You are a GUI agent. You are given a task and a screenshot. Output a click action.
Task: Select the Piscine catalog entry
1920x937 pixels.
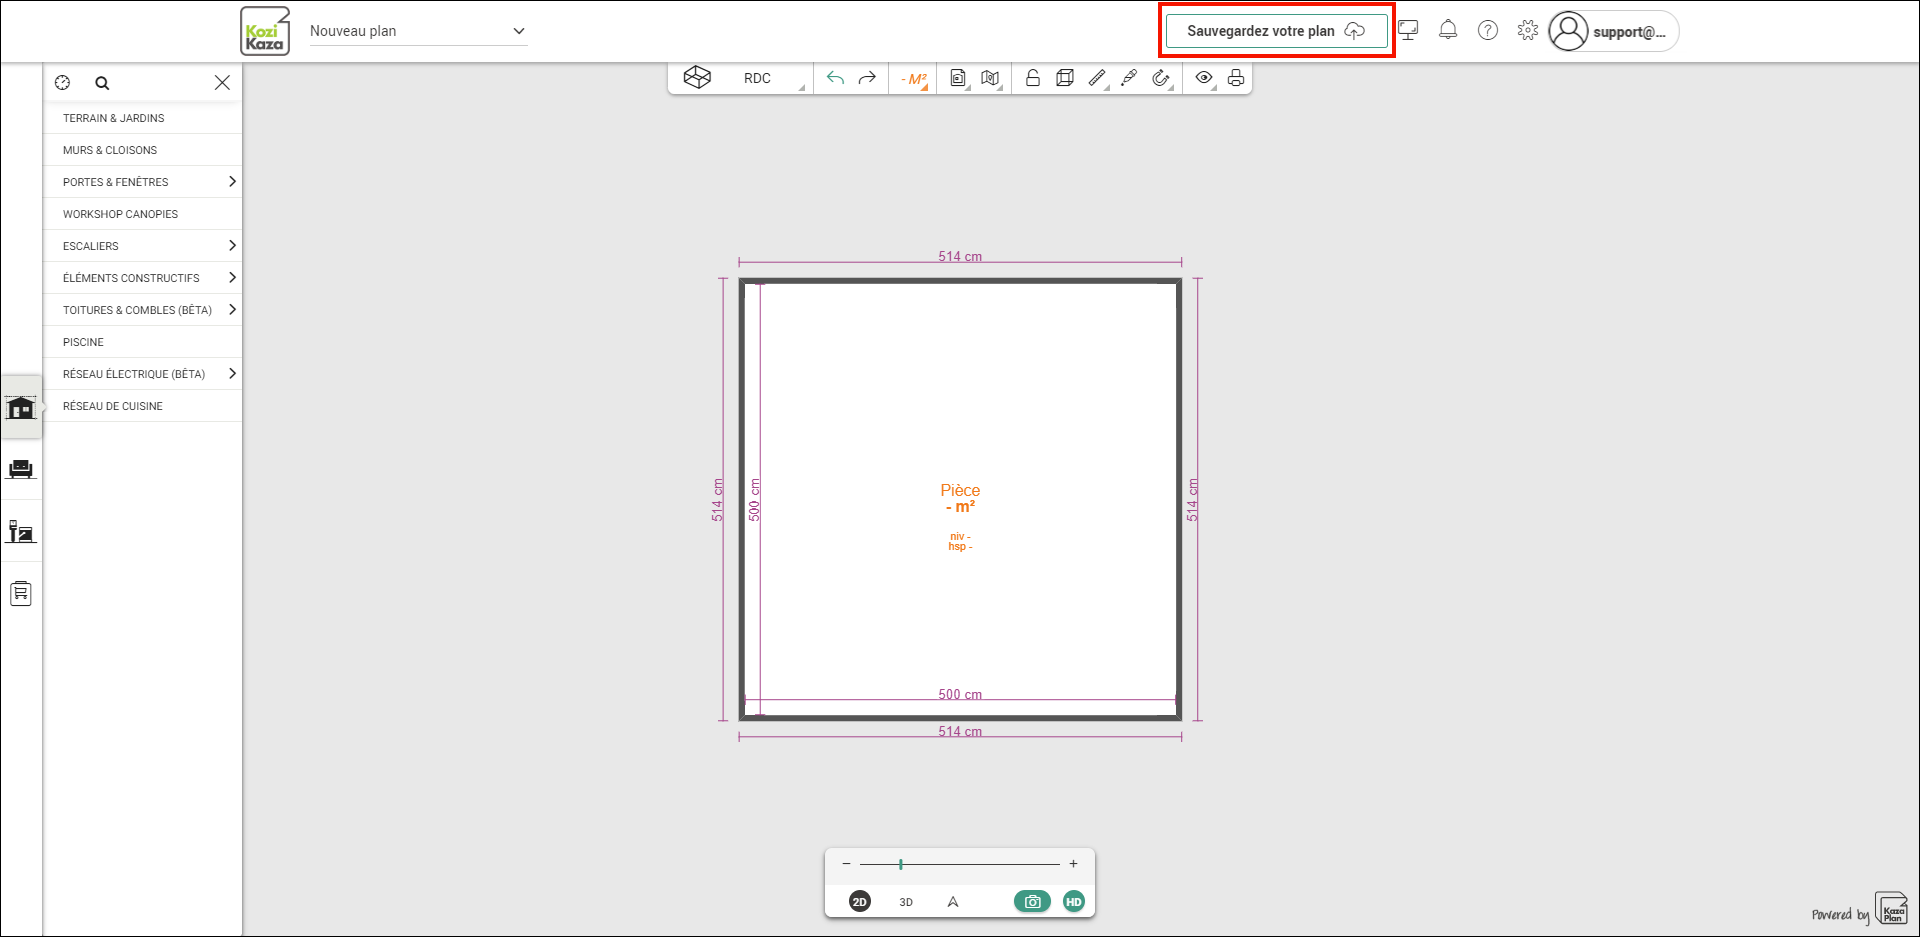click(143, 342)
